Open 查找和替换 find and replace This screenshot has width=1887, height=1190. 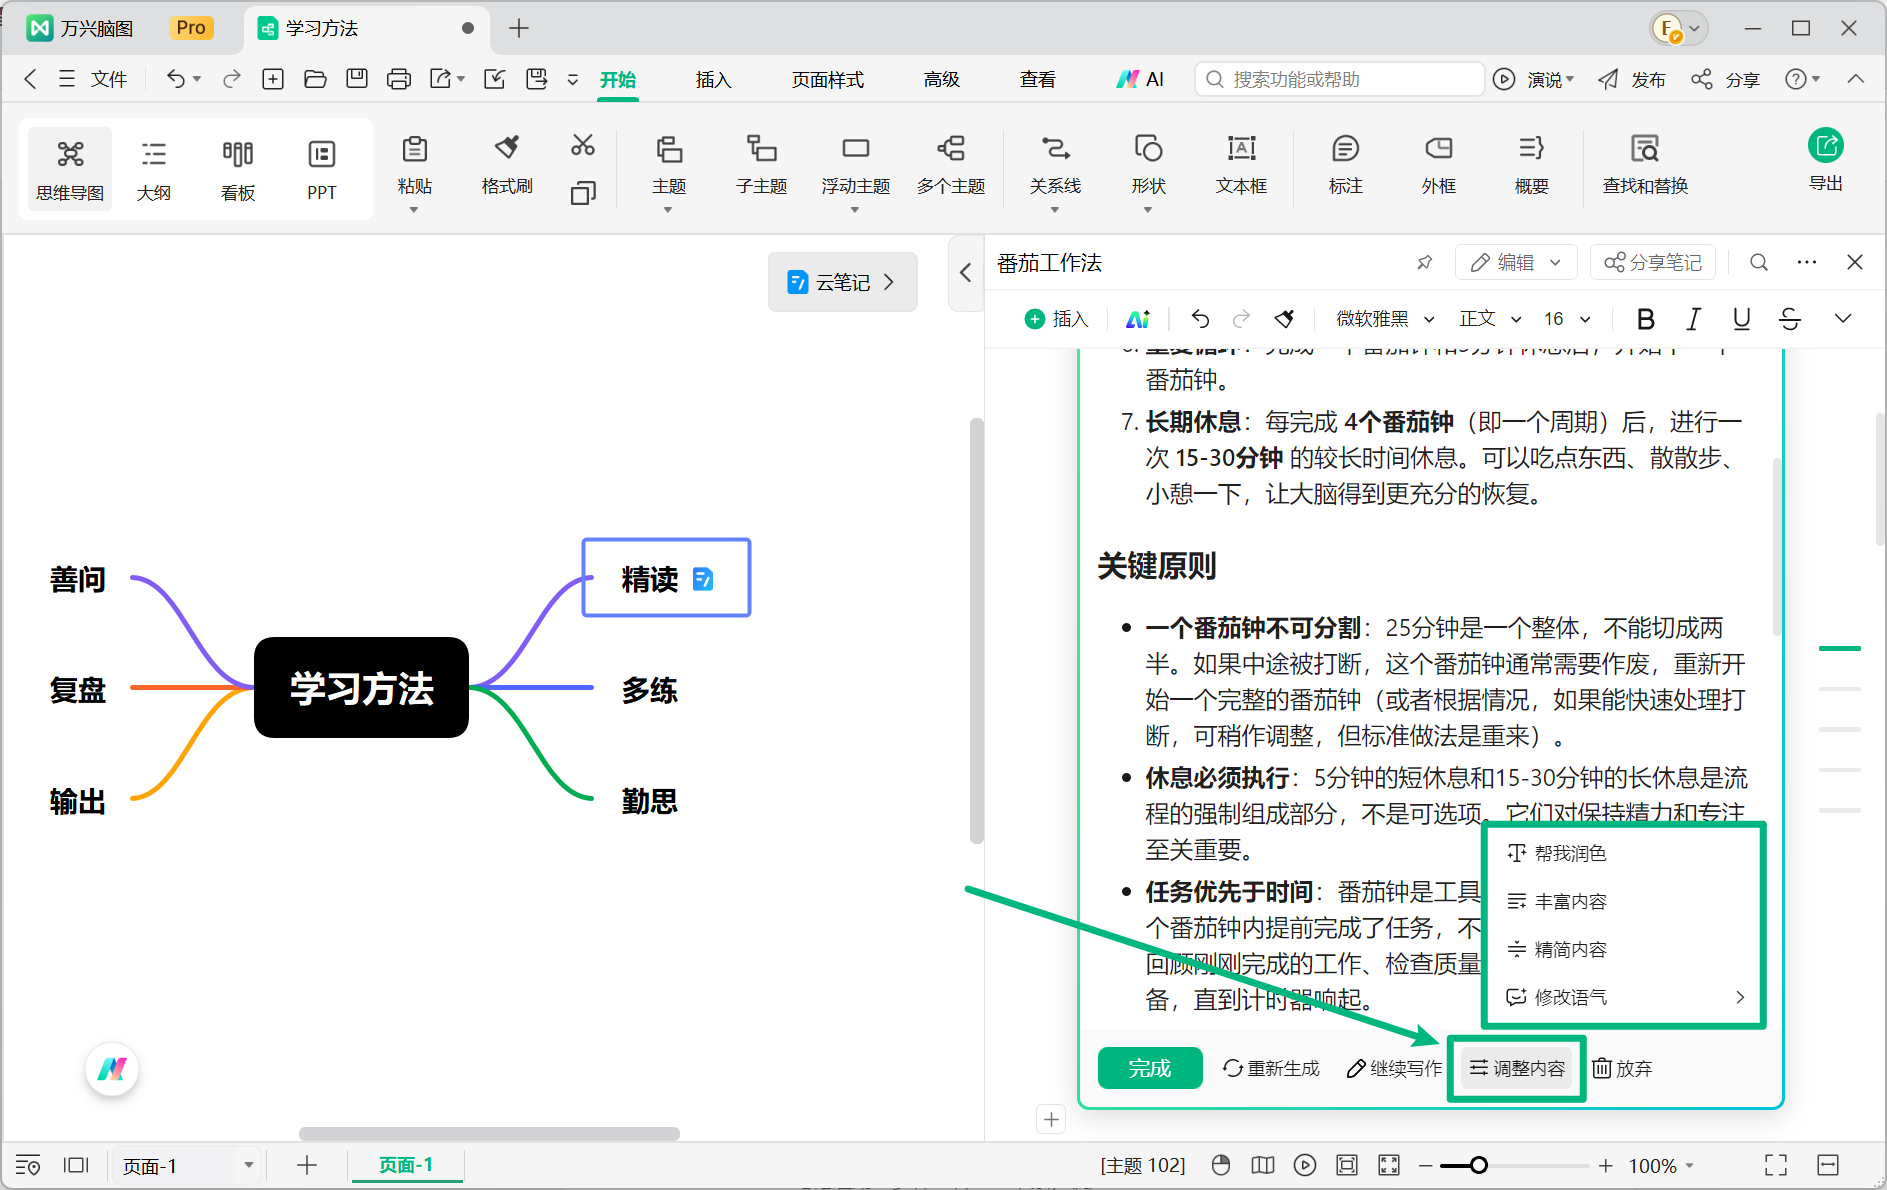(1645, 165)
